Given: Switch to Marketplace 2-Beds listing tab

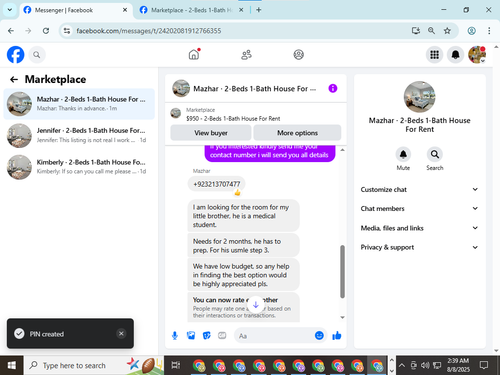Looking at the screenshot, I should click(192, 10).
